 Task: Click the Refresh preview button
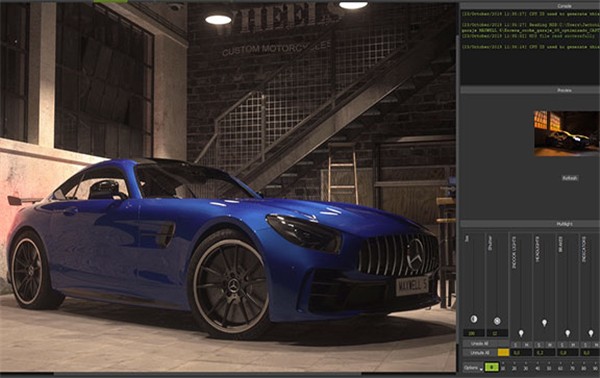click(x=570, y=178)
